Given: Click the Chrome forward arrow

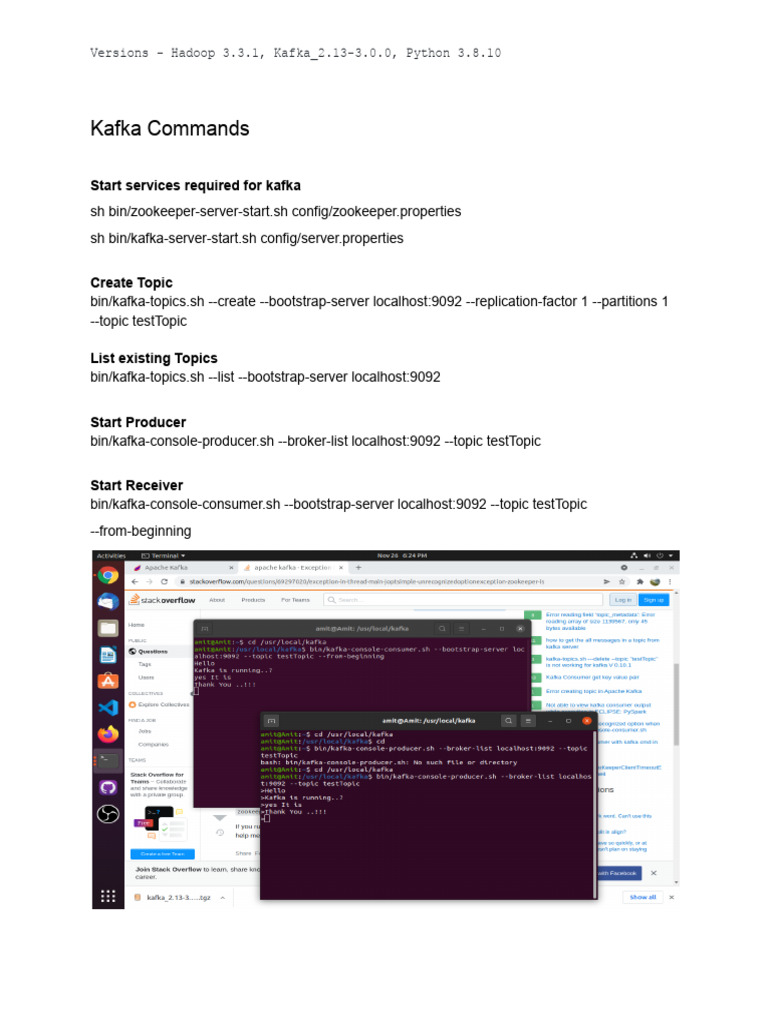Looking at the screenshot, I should pyautogui.click(x=150, y=582).
